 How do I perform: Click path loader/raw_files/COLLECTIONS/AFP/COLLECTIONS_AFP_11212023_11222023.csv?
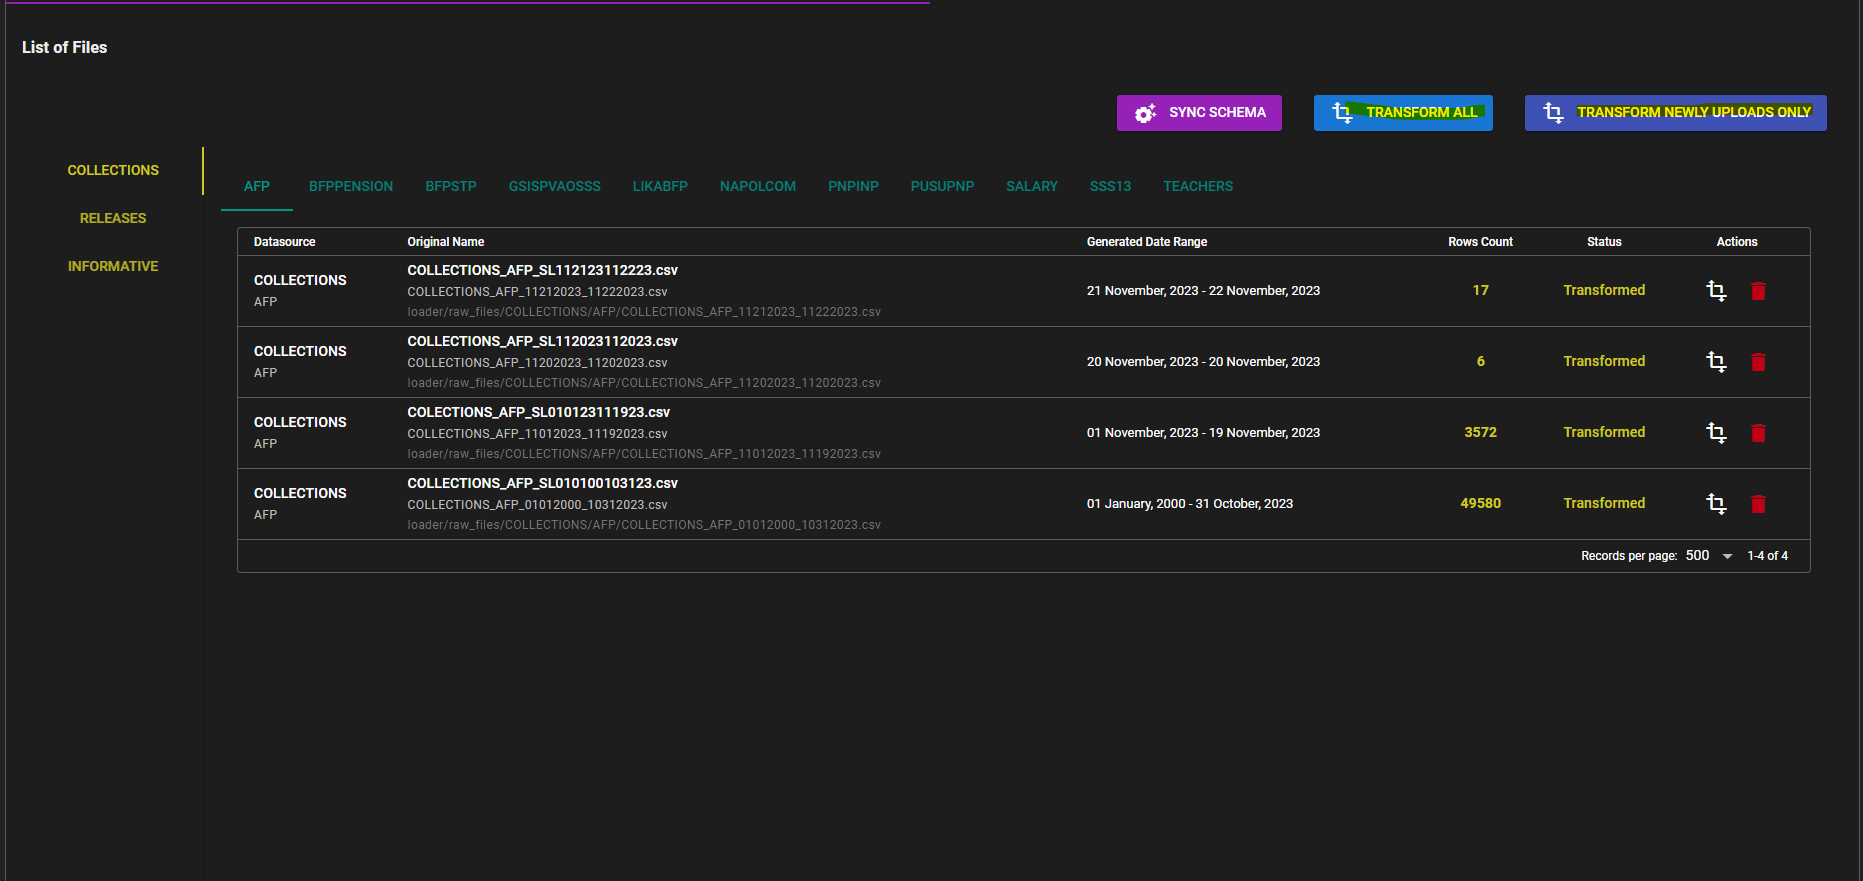[644, 312]
